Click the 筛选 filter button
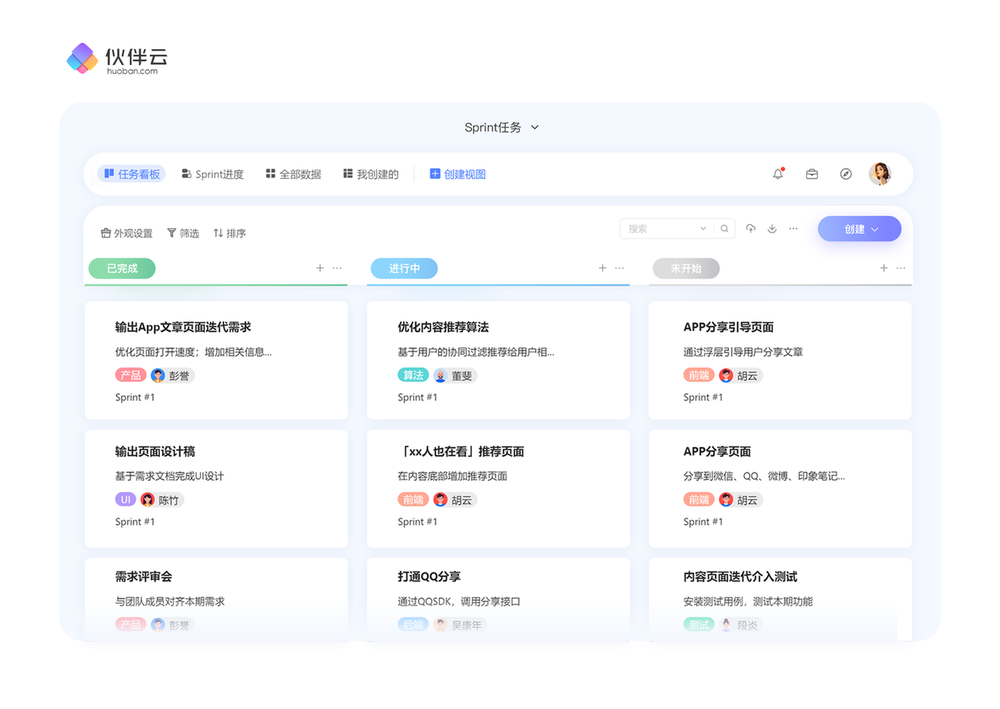Image resolution: width=1000 pixels, height=709 pixels. [x=182, y=233]
